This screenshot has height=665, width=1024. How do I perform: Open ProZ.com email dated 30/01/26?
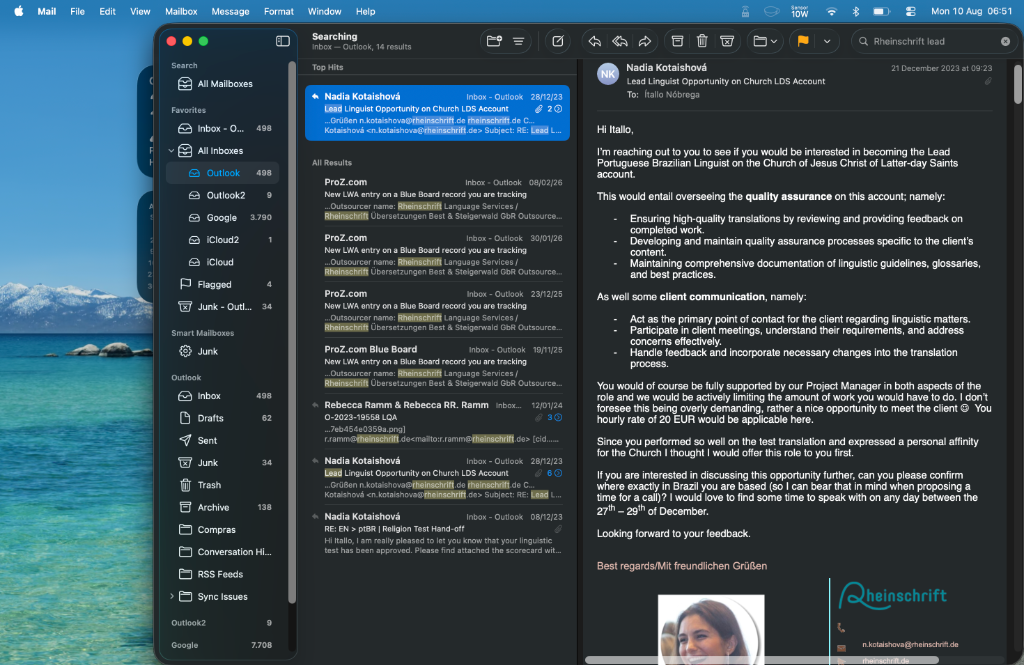coord(438,254)
